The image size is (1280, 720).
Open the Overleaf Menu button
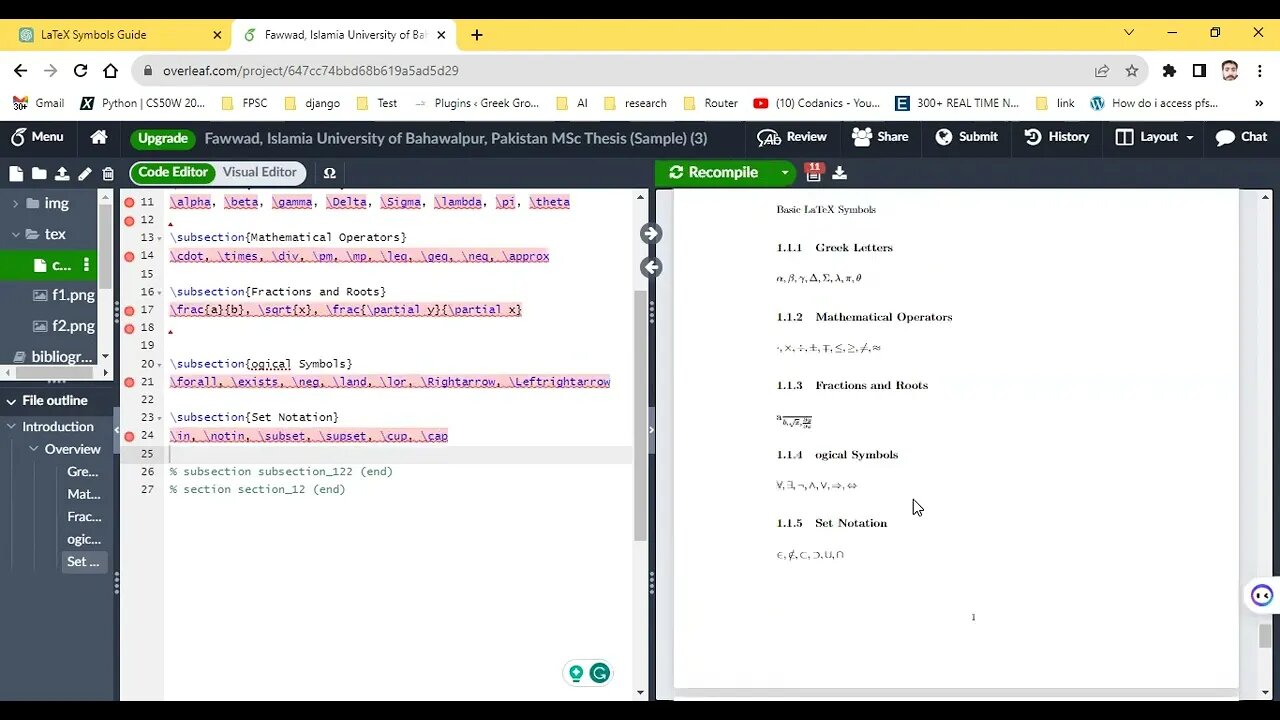tap(36, 137)
